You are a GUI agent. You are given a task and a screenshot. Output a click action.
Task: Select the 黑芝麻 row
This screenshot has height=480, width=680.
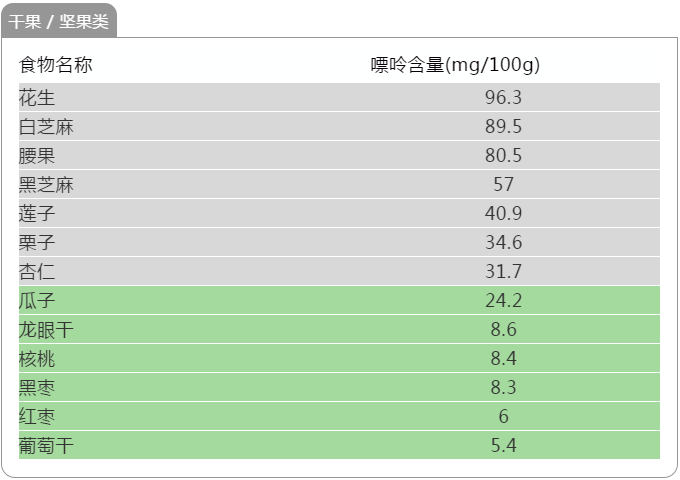click(339, 184)
